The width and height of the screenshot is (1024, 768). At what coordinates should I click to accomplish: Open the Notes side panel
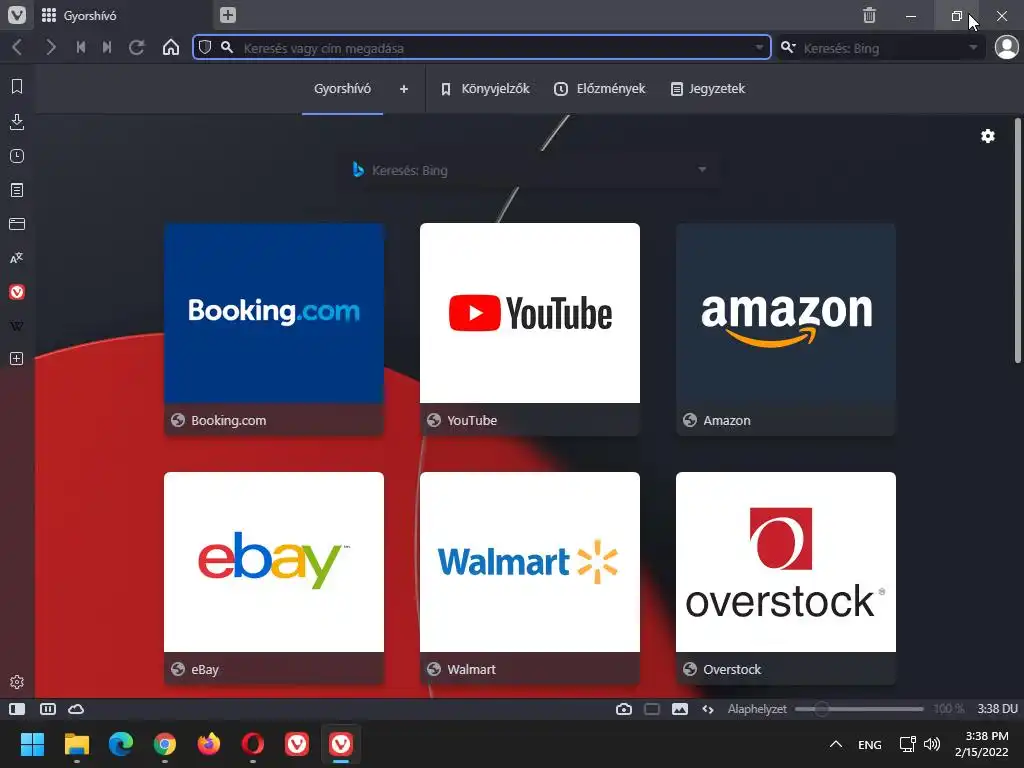[x=17, y=190]
